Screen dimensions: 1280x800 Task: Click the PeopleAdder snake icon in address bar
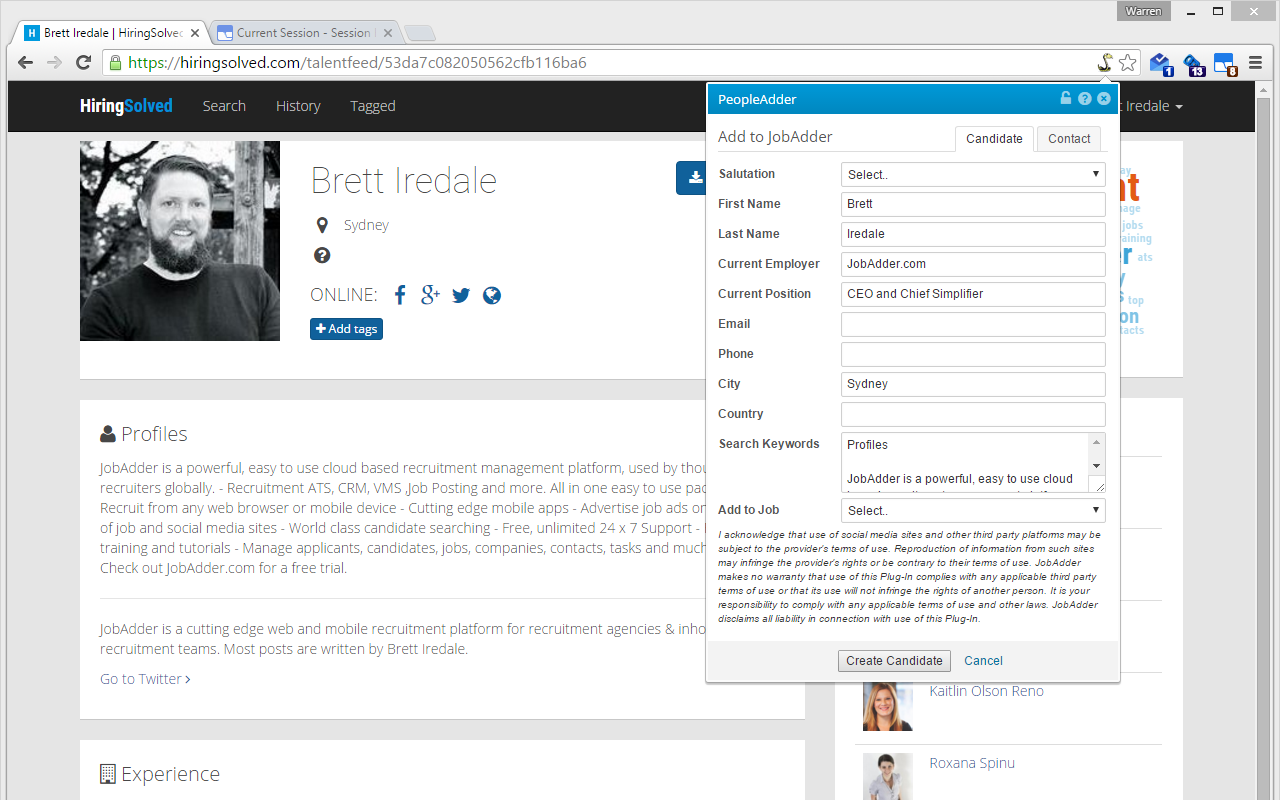pyautogui.click(x=1103, y=61)
